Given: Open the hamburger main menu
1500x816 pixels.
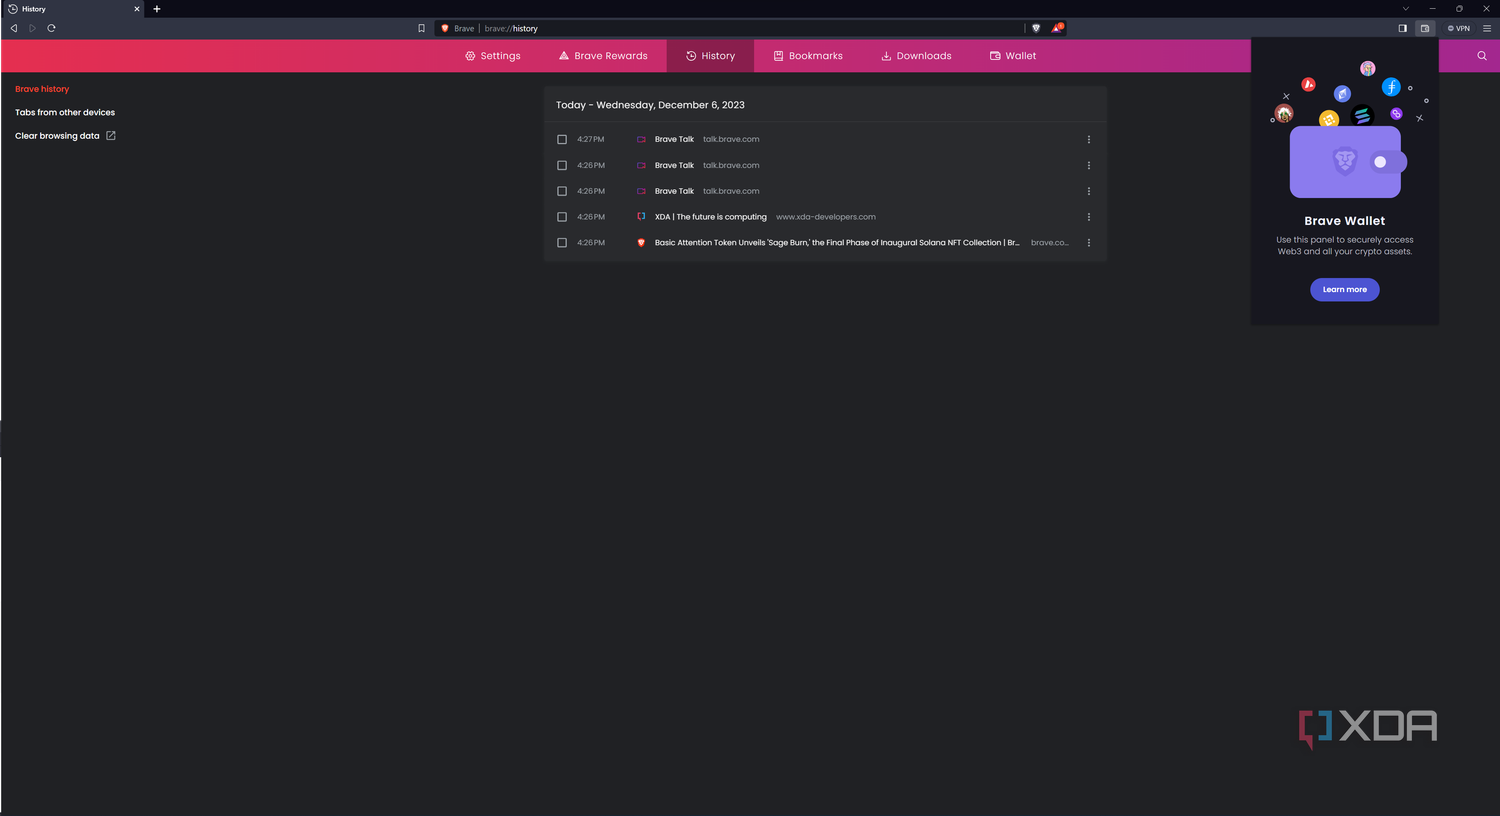Looking at the screenshot, I should (x=1487, y=28).
